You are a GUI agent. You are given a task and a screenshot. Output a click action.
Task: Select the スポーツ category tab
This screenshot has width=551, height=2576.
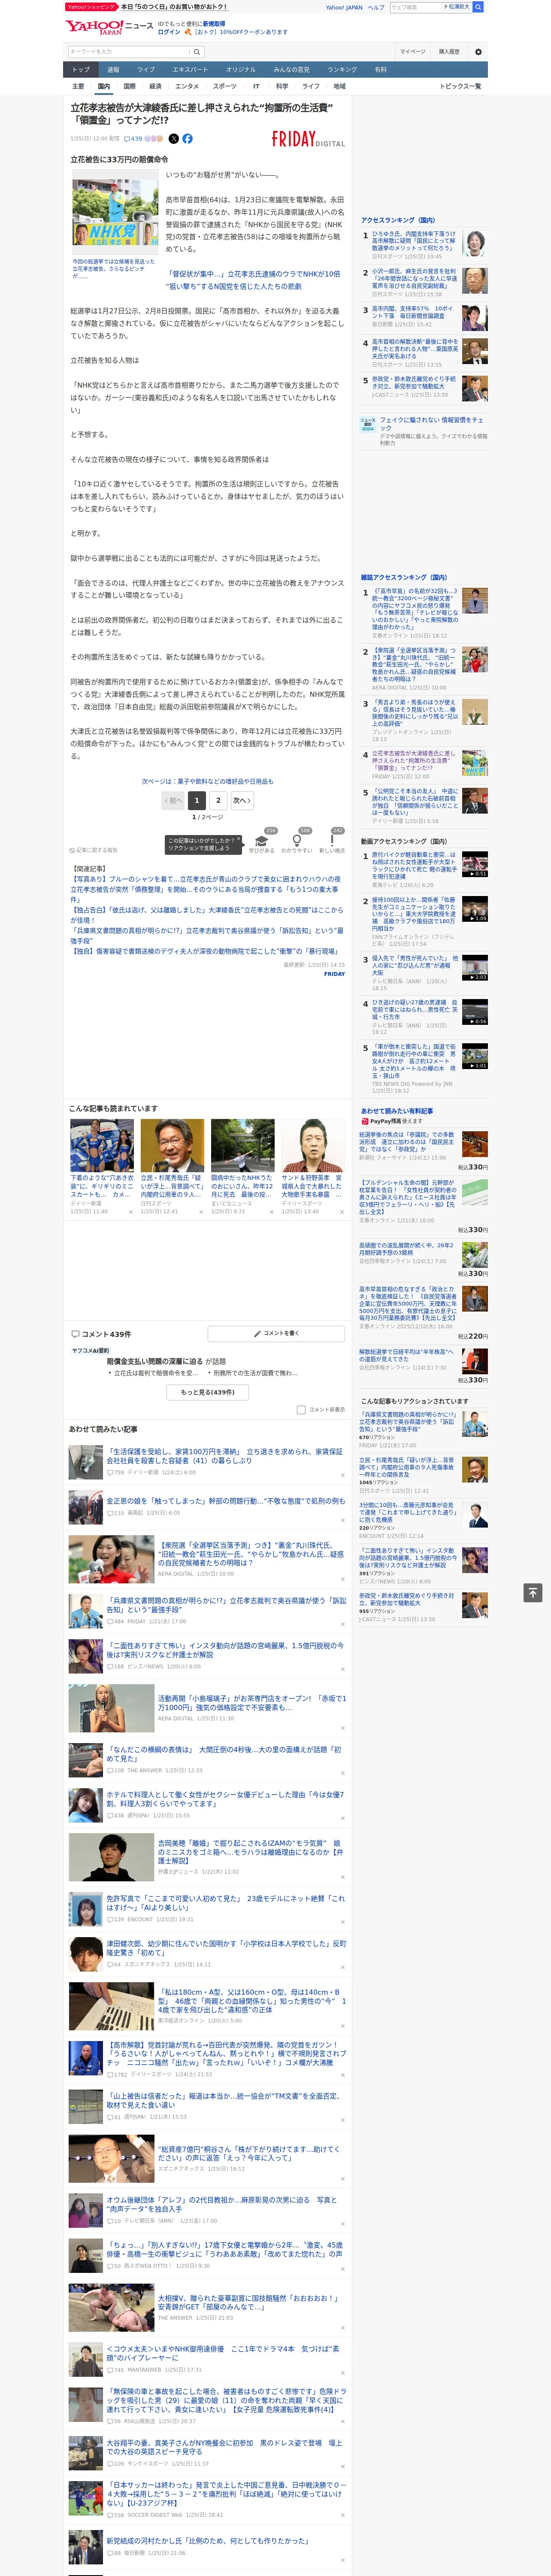[x=225, y=86]
